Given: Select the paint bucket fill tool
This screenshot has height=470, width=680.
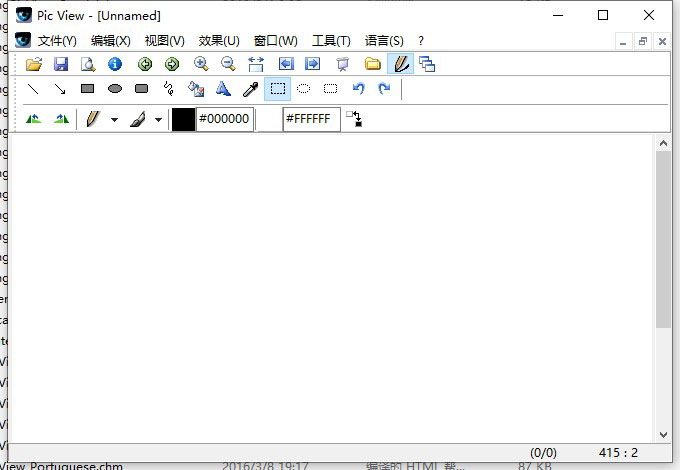Looking at the screenshot, I should [196, 89].
